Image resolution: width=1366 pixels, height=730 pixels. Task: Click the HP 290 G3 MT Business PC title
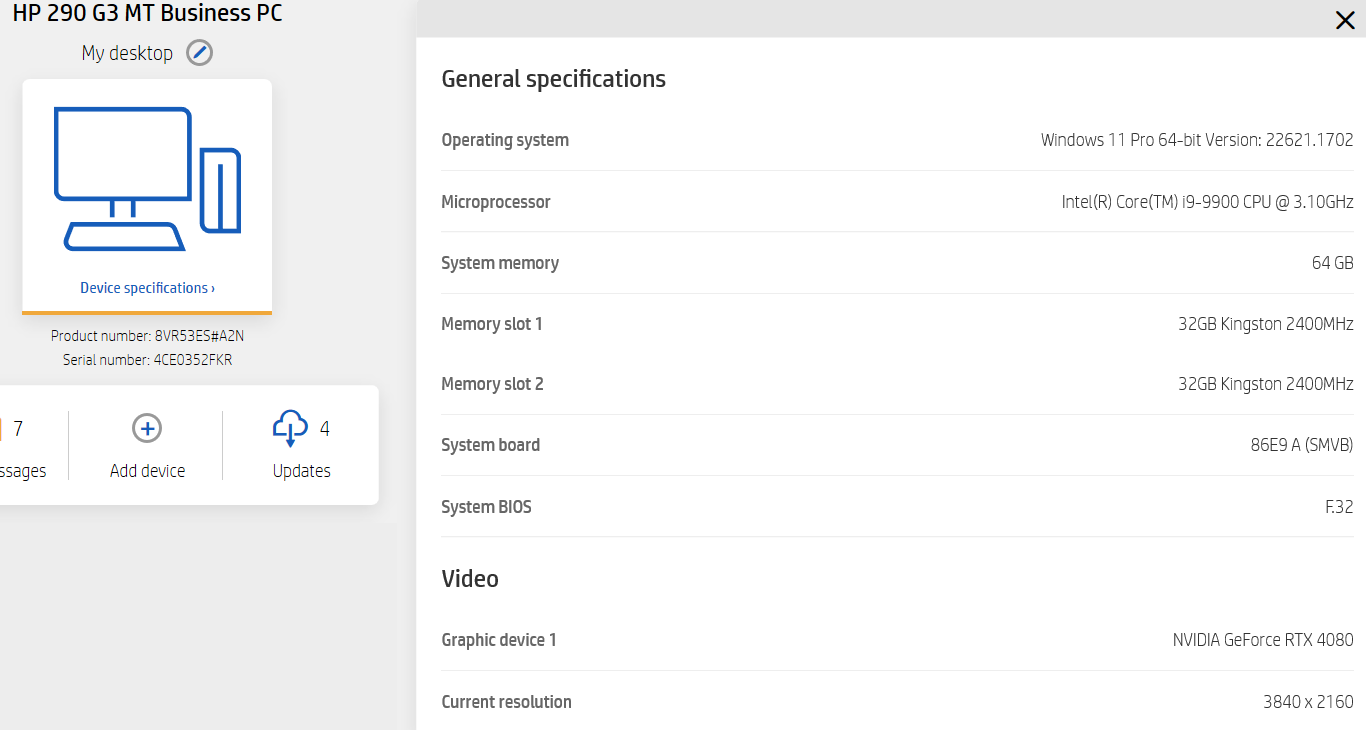click(x=147, y=14)
